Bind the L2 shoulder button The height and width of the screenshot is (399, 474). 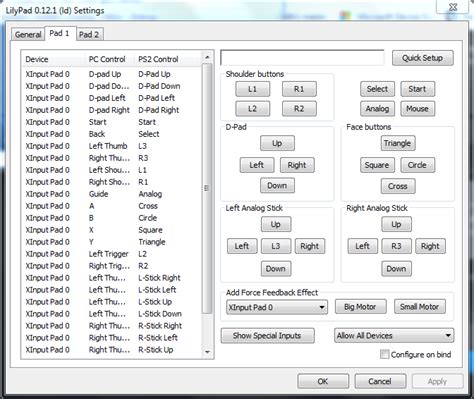point(252,109)
